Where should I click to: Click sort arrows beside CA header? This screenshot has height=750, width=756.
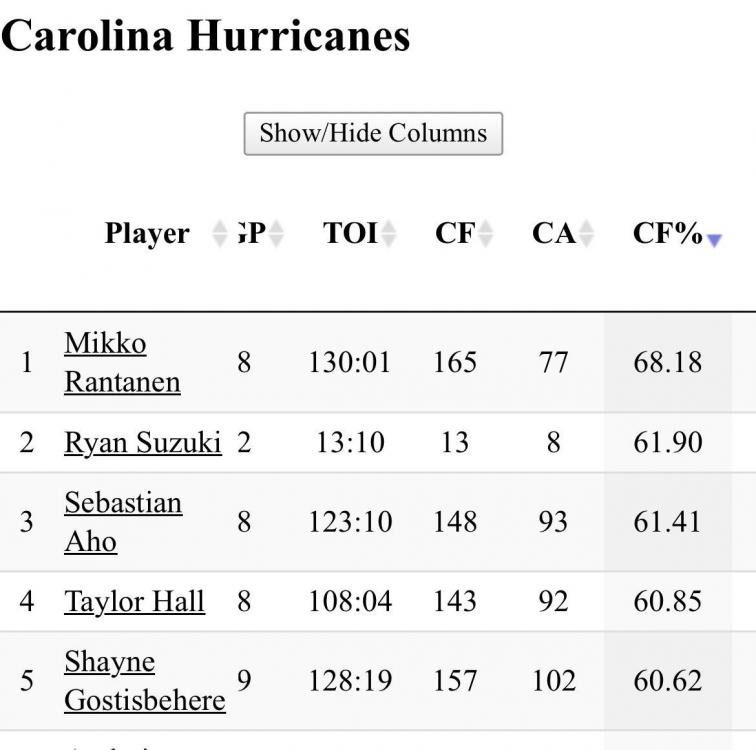tap(587, 234)
